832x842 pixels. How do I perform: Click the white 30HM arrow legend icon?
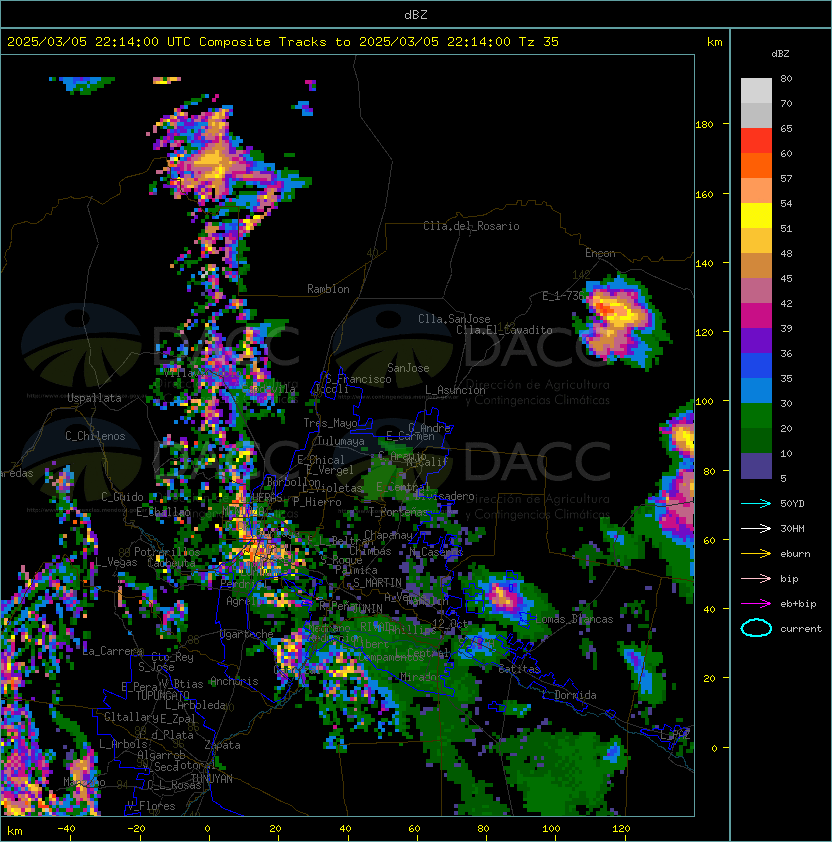coord(756,528)
